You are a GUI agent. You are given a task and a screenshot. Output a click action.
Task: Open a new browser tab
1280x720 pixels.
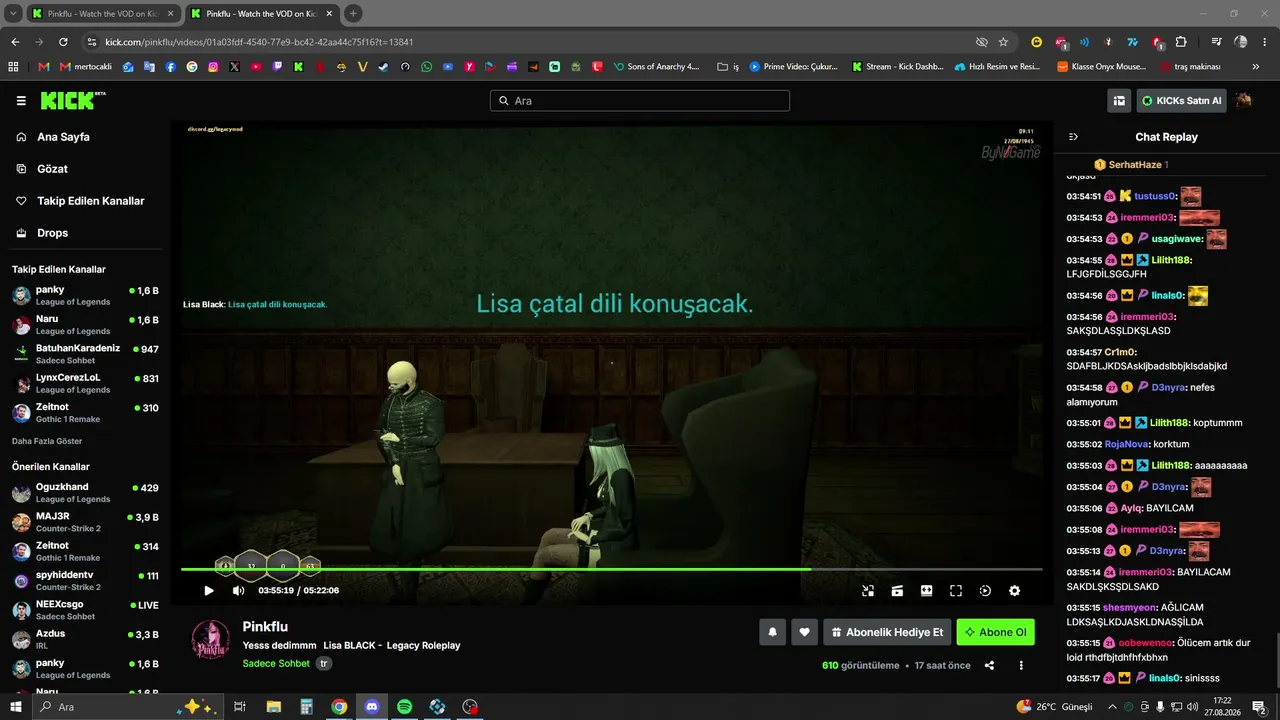[x=353, y=14]
